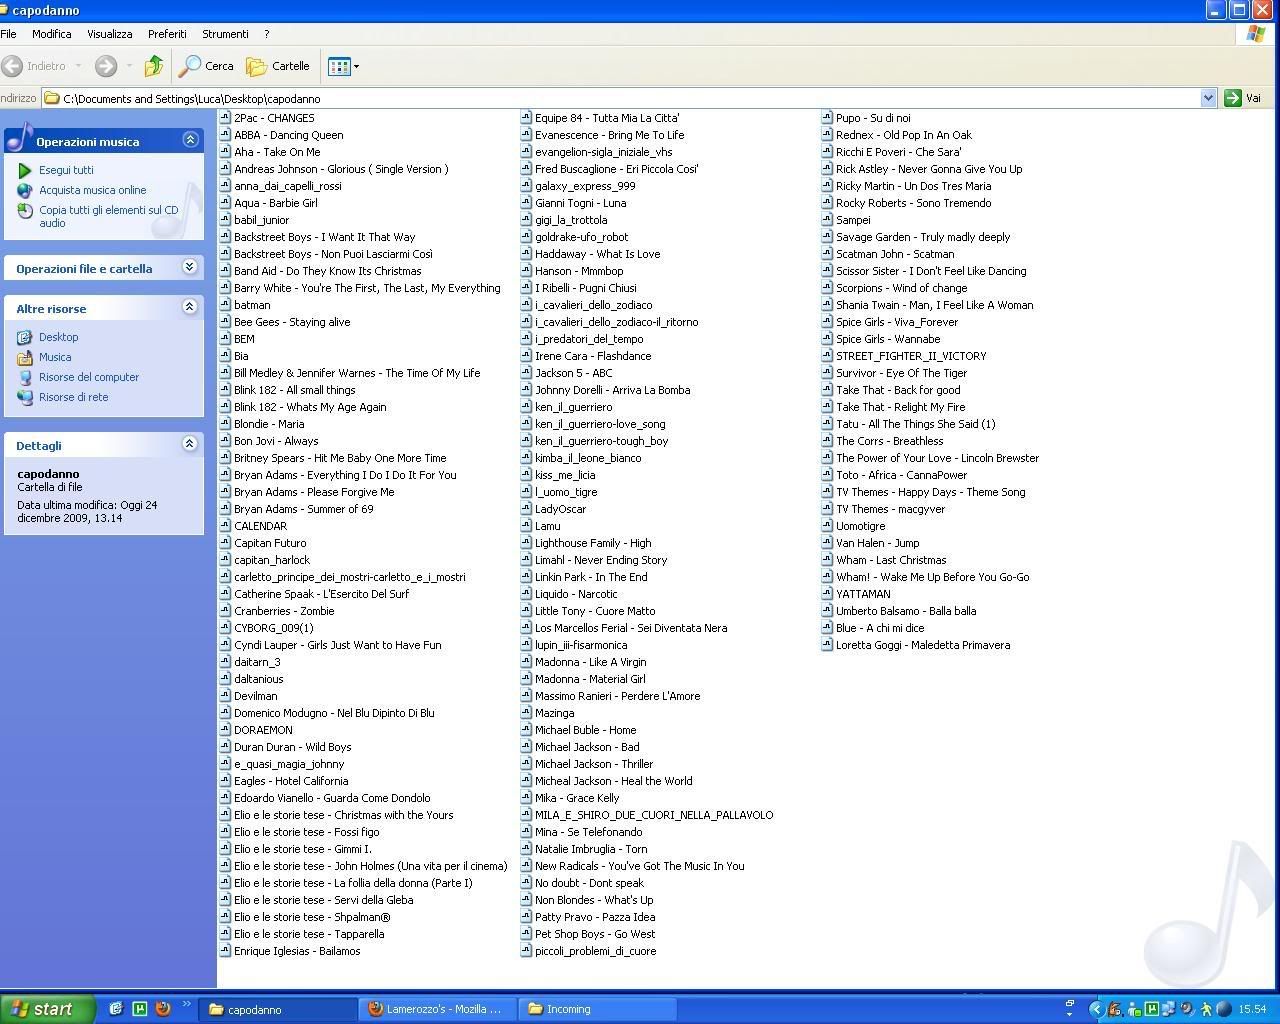Click the Indietro back arrow
The width and height of the screenshot is (1280, 1024).
click(13, 66)
